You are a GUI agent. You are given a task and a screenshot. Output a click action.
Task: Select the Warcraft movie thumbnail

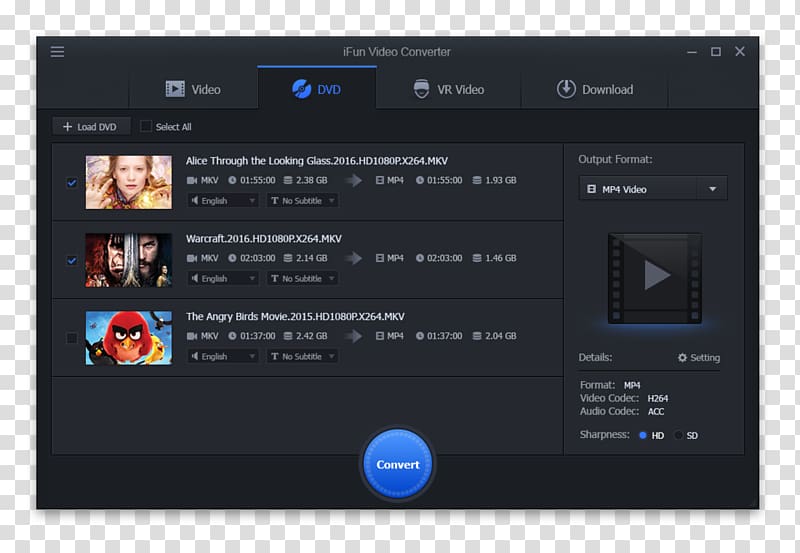129,260
